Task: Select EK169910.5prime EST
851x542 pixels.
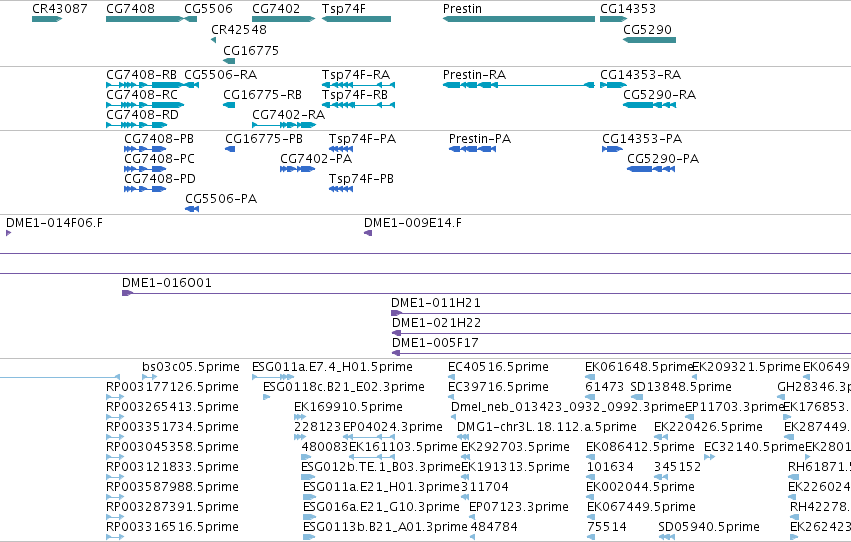Action: tap(300, 417)
